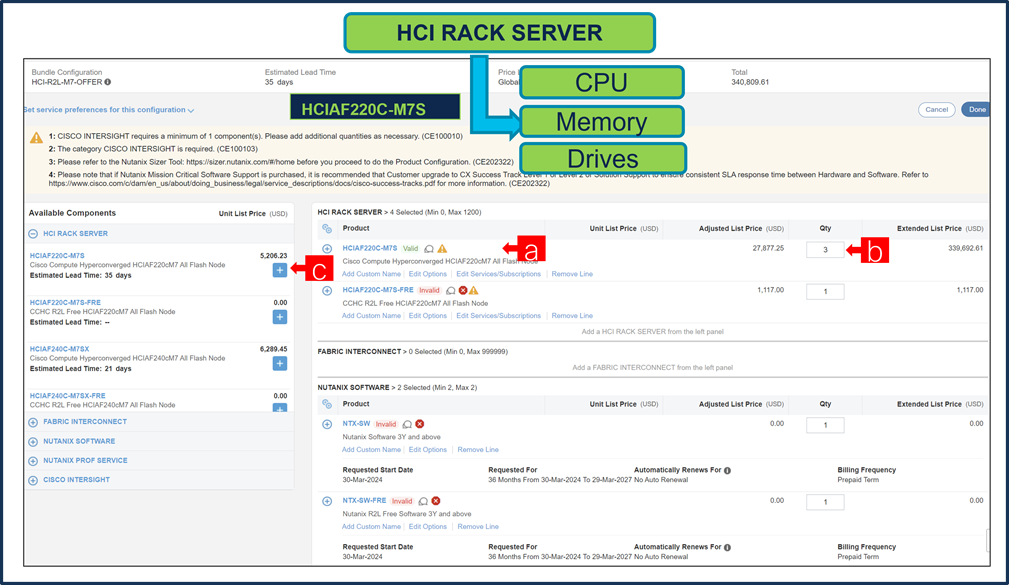Click the red error icon on NTX-SW
The height and width of the screenshot is (585, 1009).
(420, 423)
